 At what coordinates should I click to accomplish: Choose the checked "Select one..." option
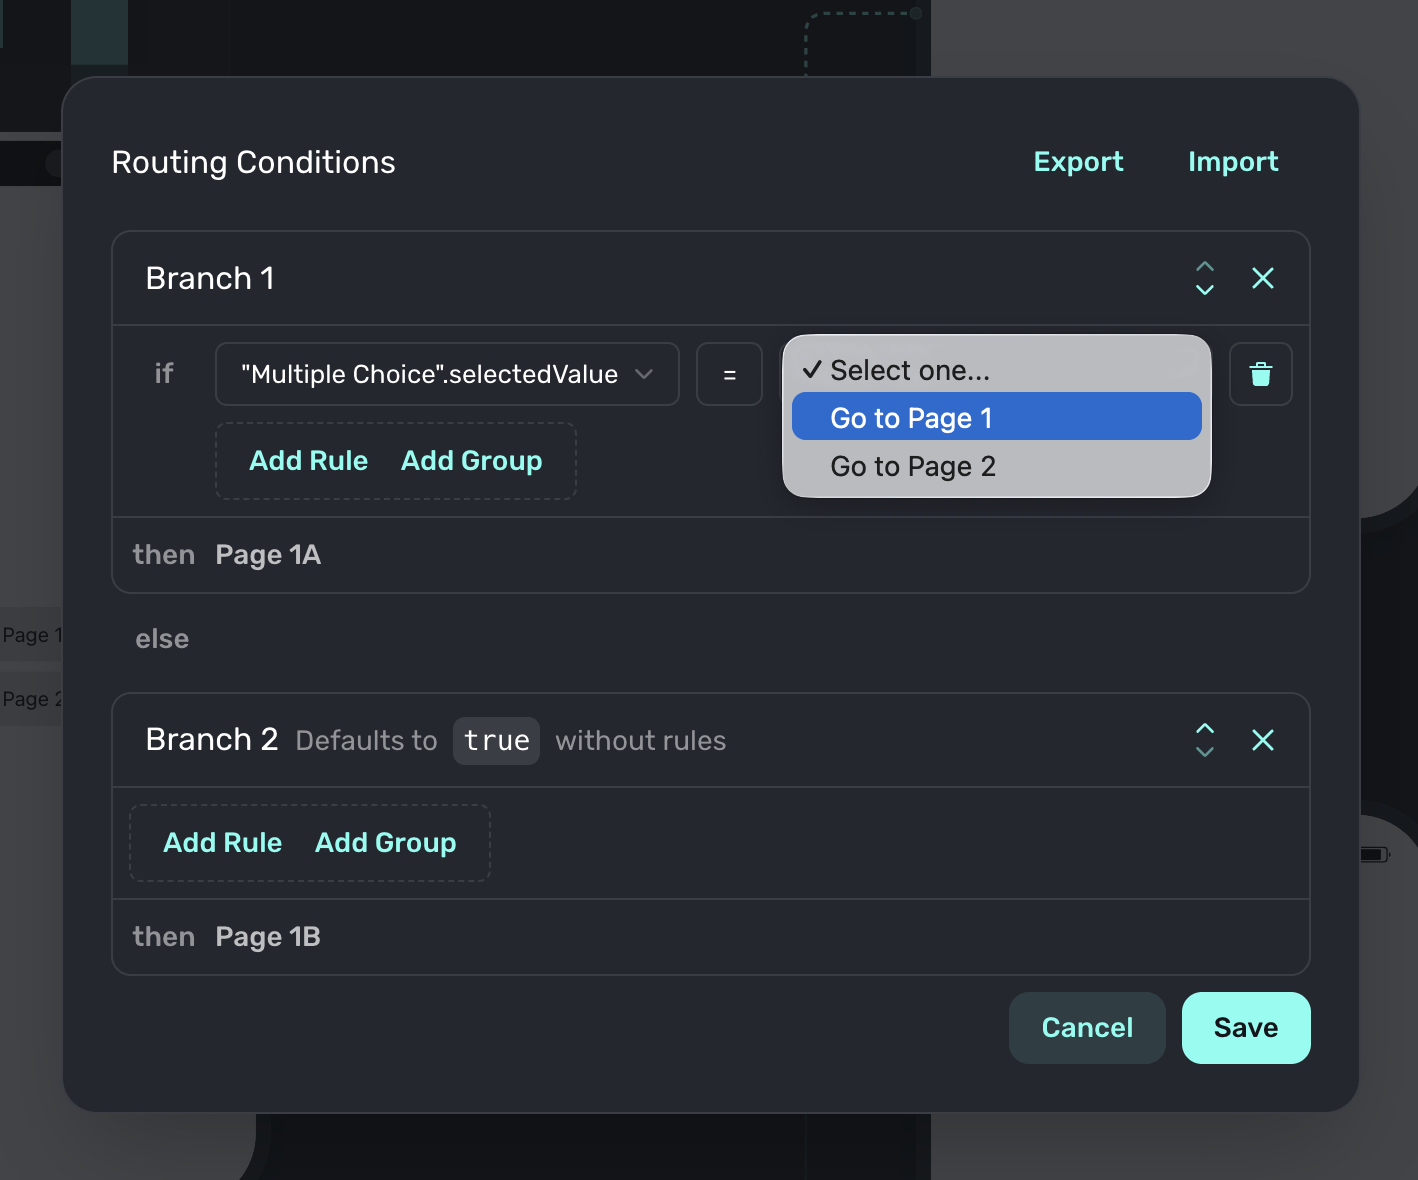point(909,371)
